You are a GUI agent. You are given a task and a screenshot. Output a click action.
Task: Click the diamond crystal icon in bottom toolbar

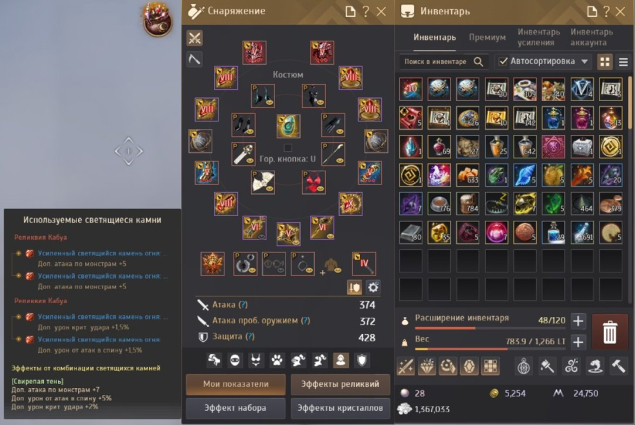pos(427,366)
